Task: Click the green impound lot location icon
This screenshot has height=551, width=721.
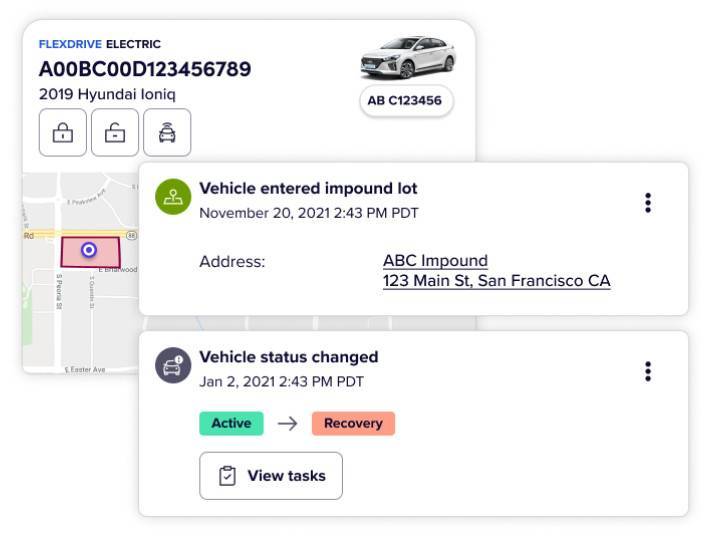Action: tap(173, 197)
